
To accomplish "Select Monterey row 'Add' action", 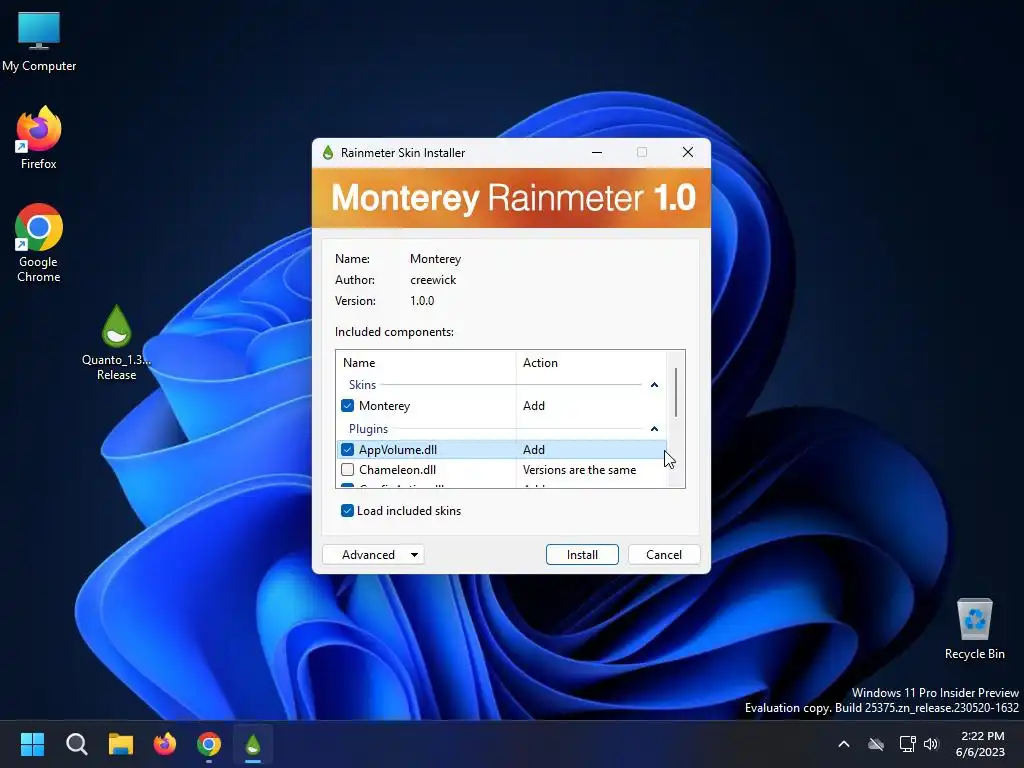I will 534,406.
